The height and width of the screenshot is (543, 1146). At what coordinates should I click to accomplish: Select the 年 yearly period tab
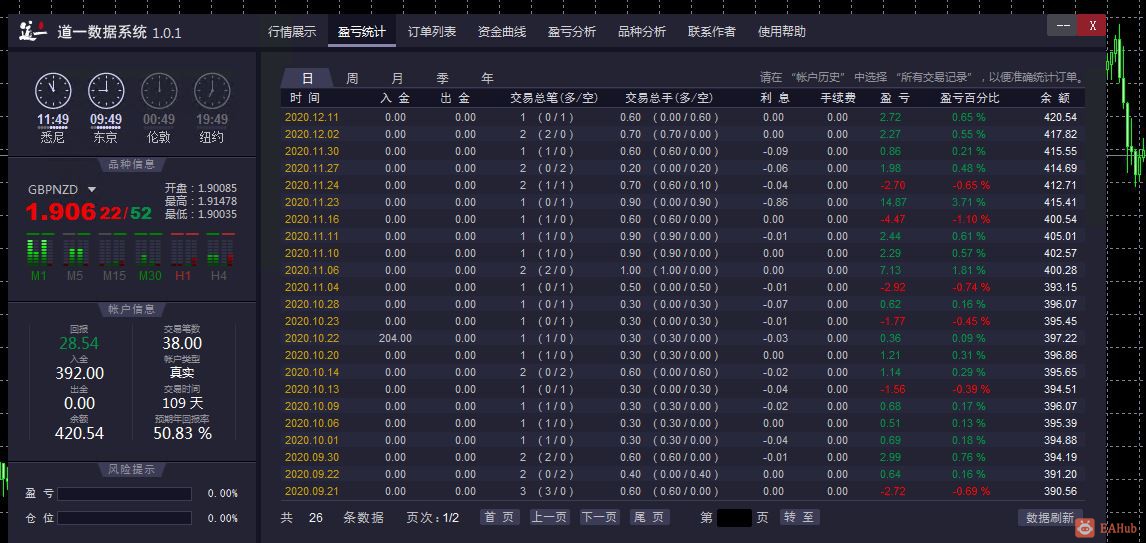click(x=487, y=78)
